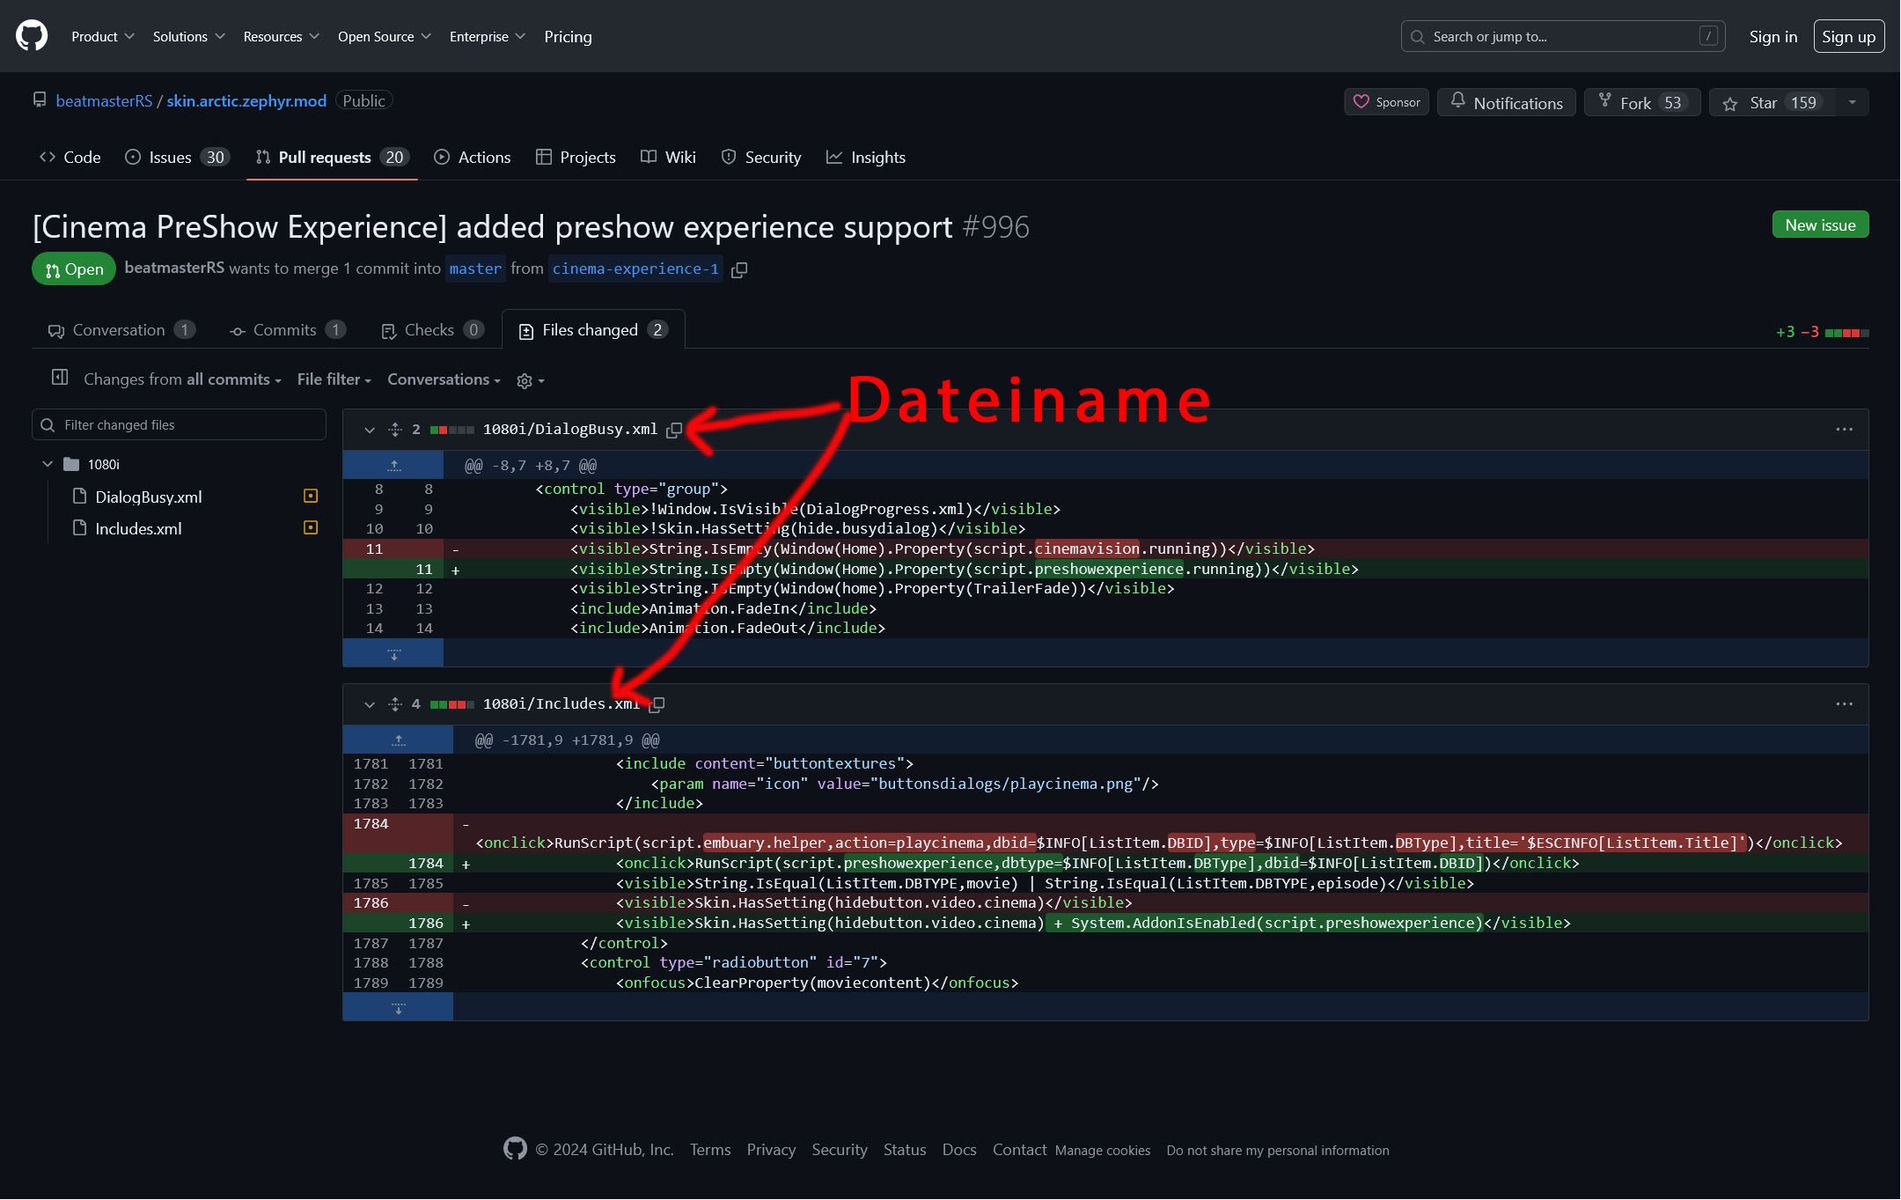The width and height of the screenshot is (1901, 1200).
Task: Star the repository
Action: (x=1772, y=102)
